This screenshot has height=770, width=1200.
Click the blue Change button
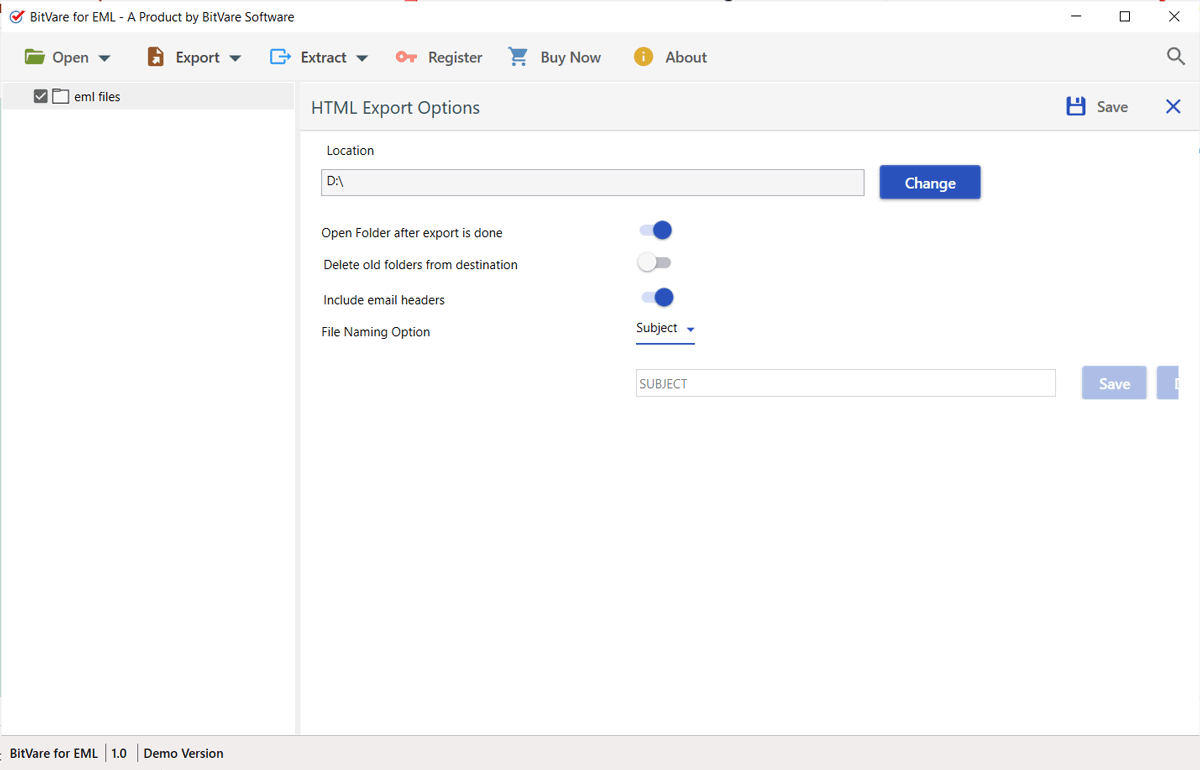point(930,182)
